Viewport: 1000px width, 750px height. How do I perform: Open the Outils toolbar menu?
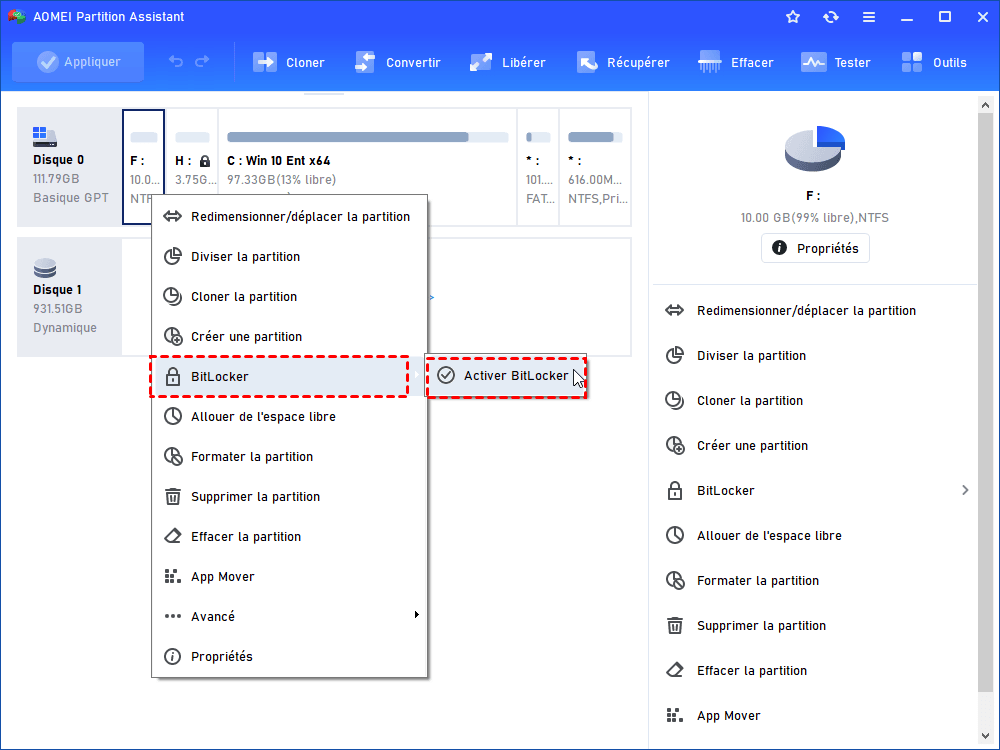point(934,62)
